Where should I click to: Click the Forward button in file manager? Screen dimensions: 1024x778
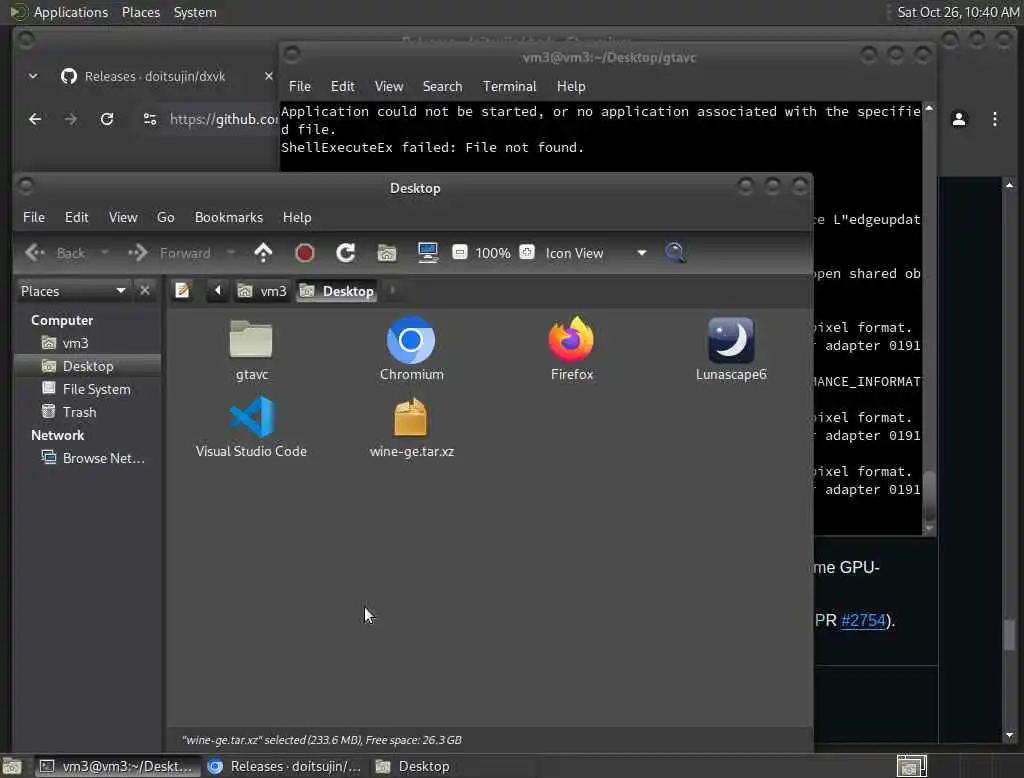pyautogui.click(x=171, y=253)
